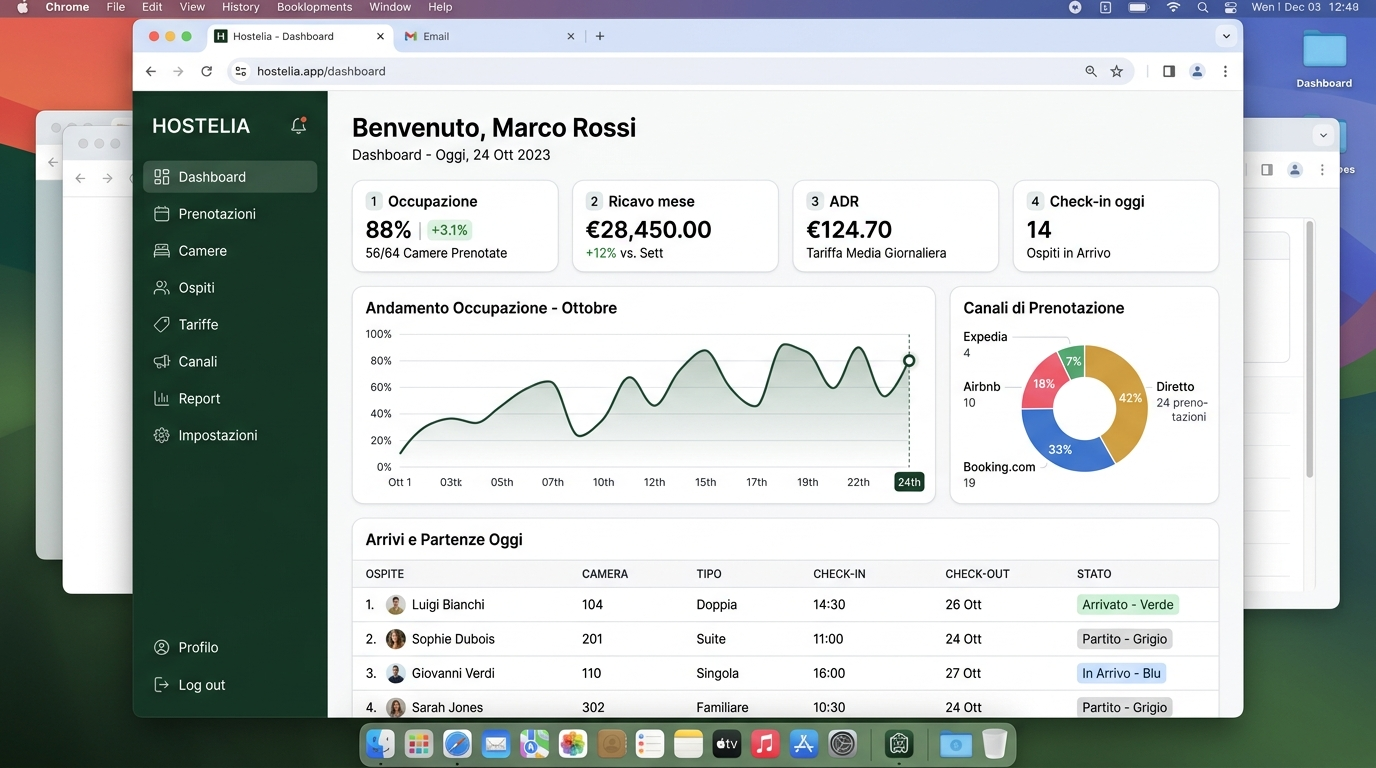Open Chrome's three-dot menu

click(x=1225, y=71)
